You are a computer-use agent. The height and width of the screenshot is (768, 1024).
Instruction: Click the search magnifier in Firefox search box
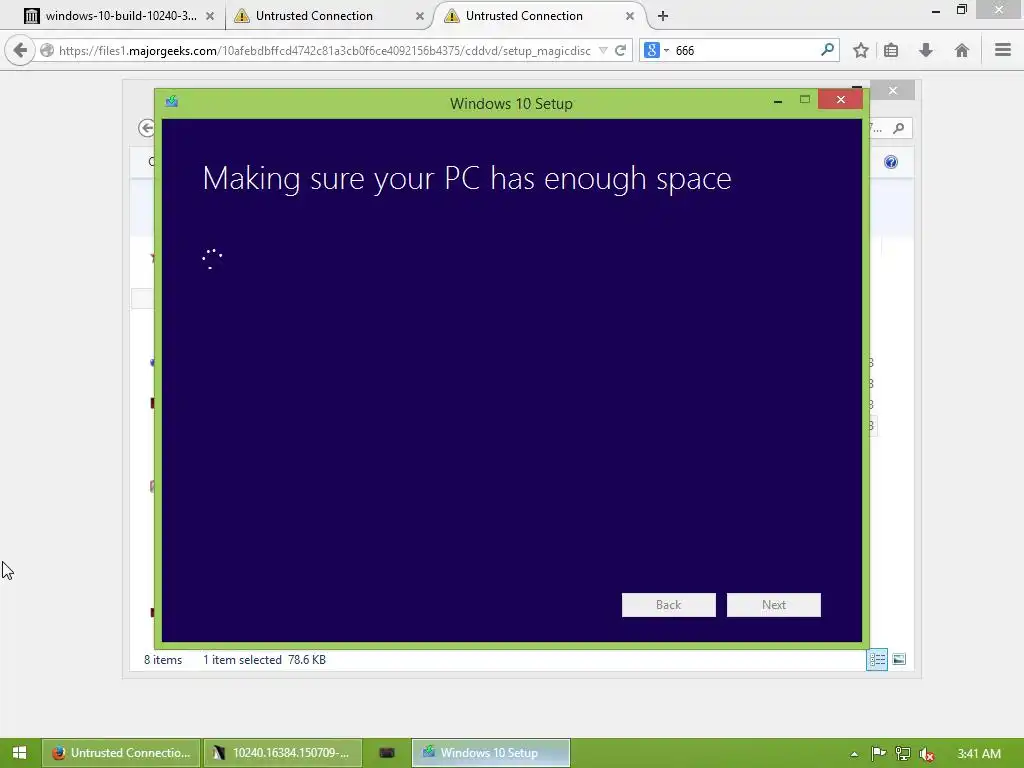[827, 50]
